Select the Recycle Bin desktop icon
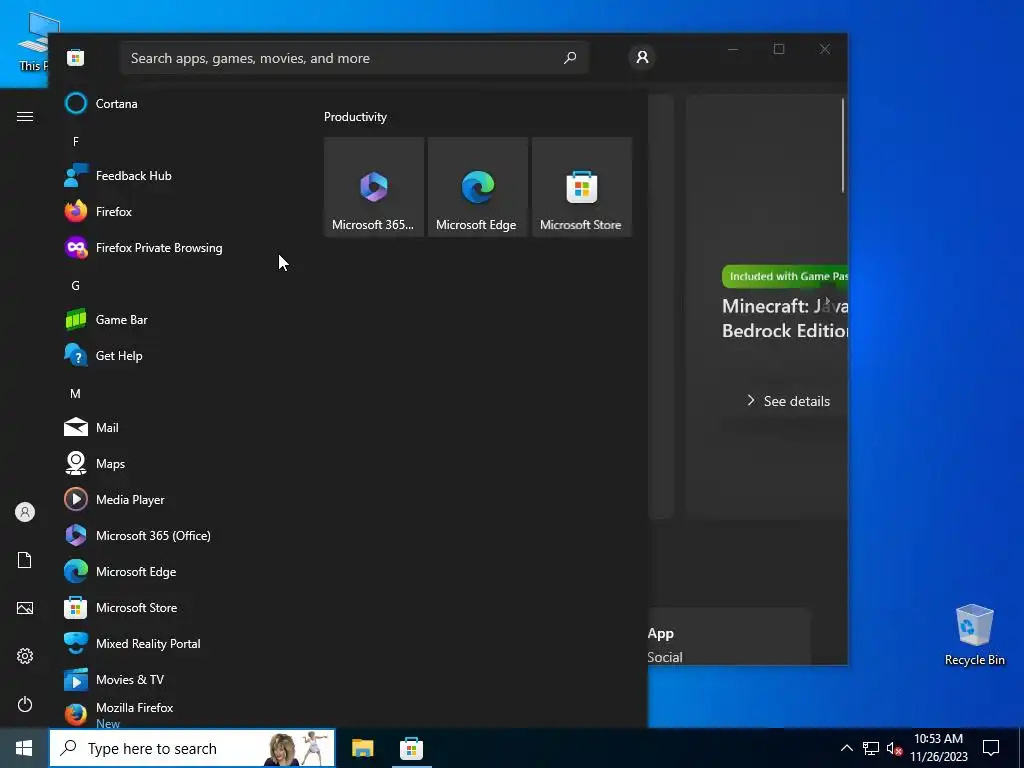 (974, 635)
